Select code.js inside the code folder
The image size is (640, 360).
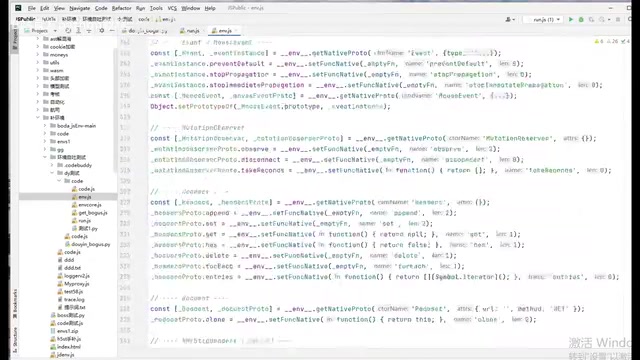[x=83, y=189]
